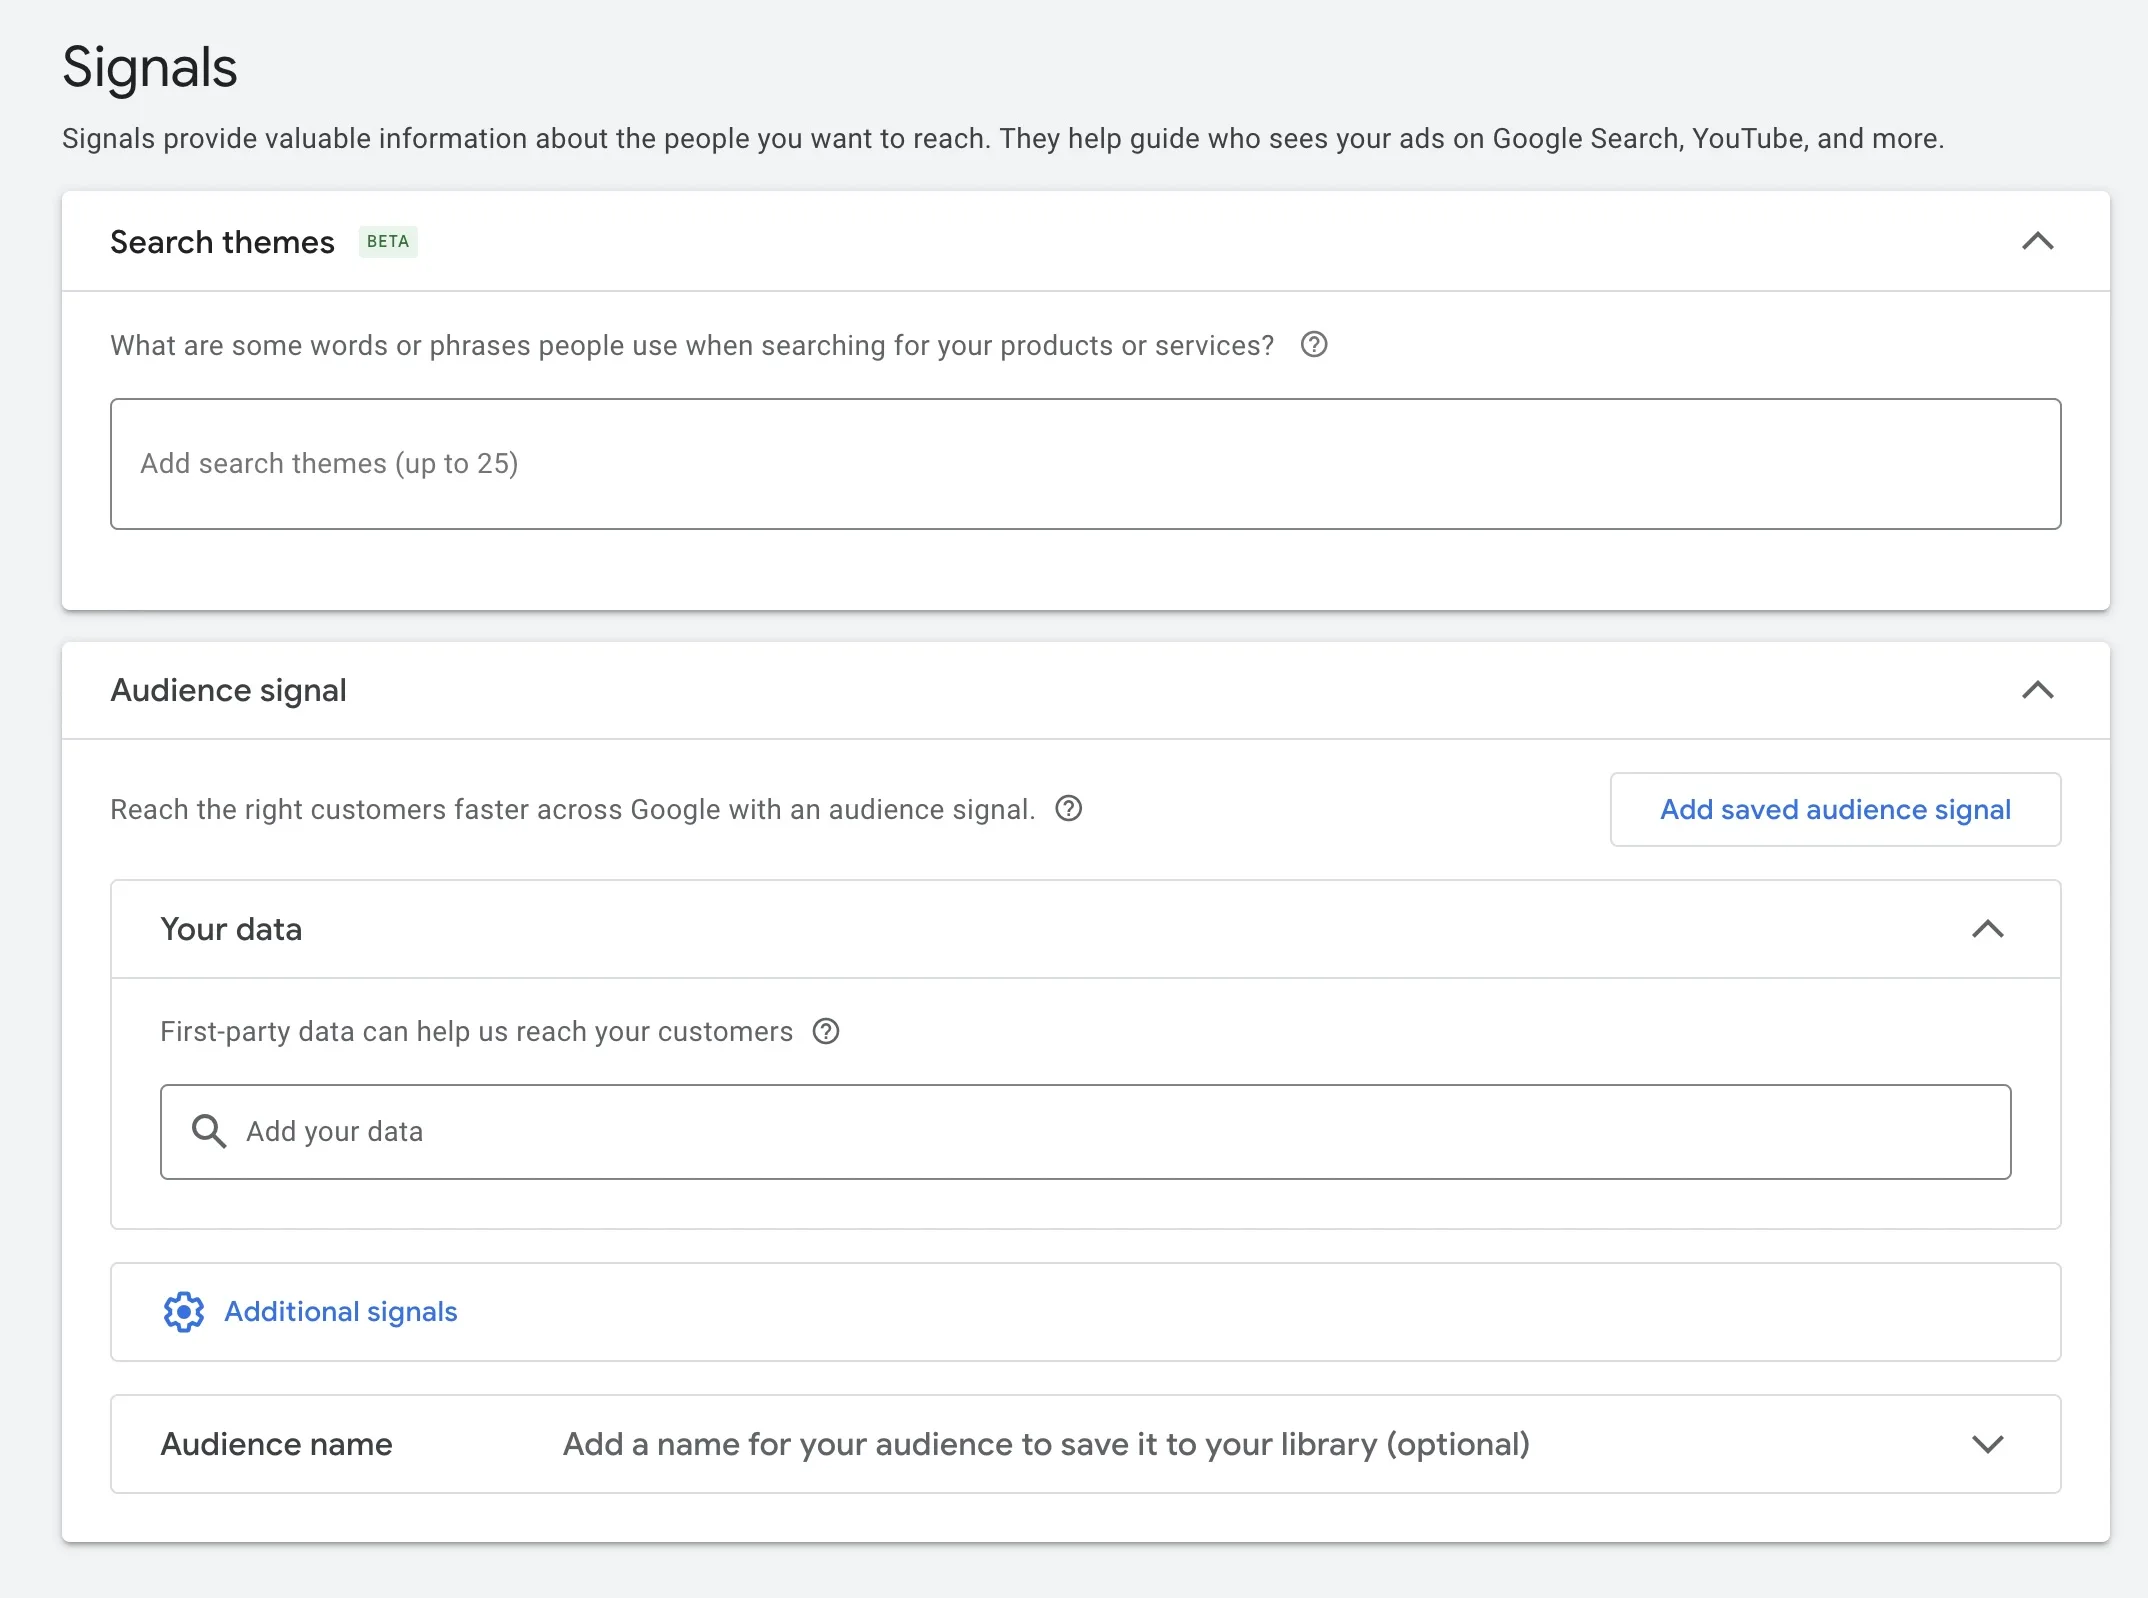Click the BETA badge
Image resolution: width=2148 pixels, height=1598 pixels.
(x=388, y=241)
